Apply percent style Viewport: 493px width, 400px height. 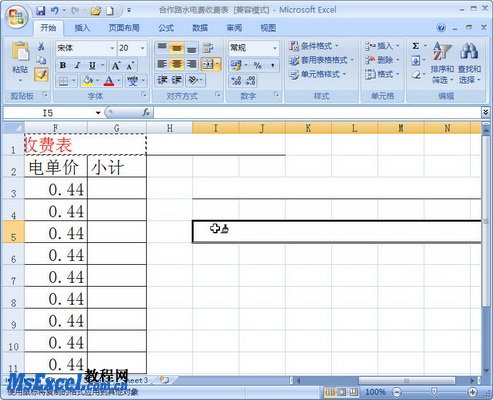(257, 65)
